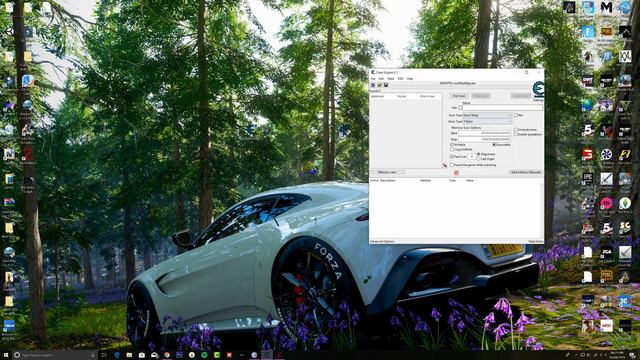Check Pause the game while scanning
Screen dimensions: 640x360
pyautogui.click(x=452, y=165)
